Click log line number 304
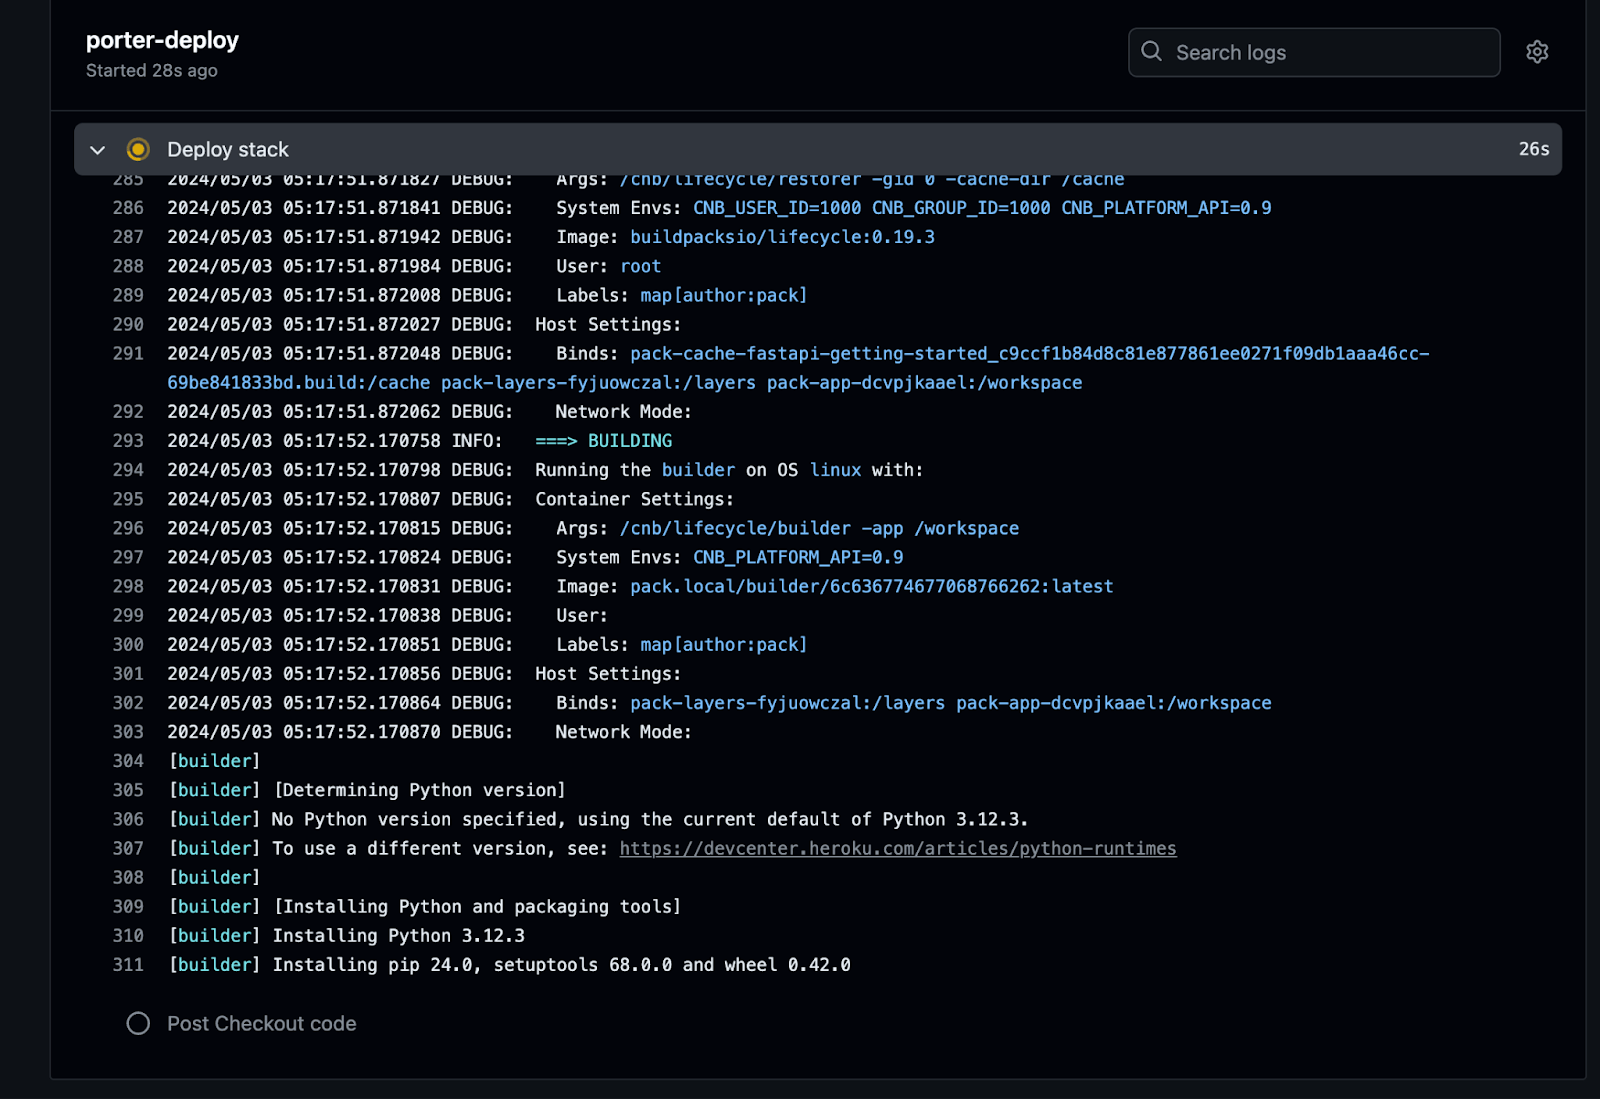The image size is (1600, 1099). (x=128, y=761)
